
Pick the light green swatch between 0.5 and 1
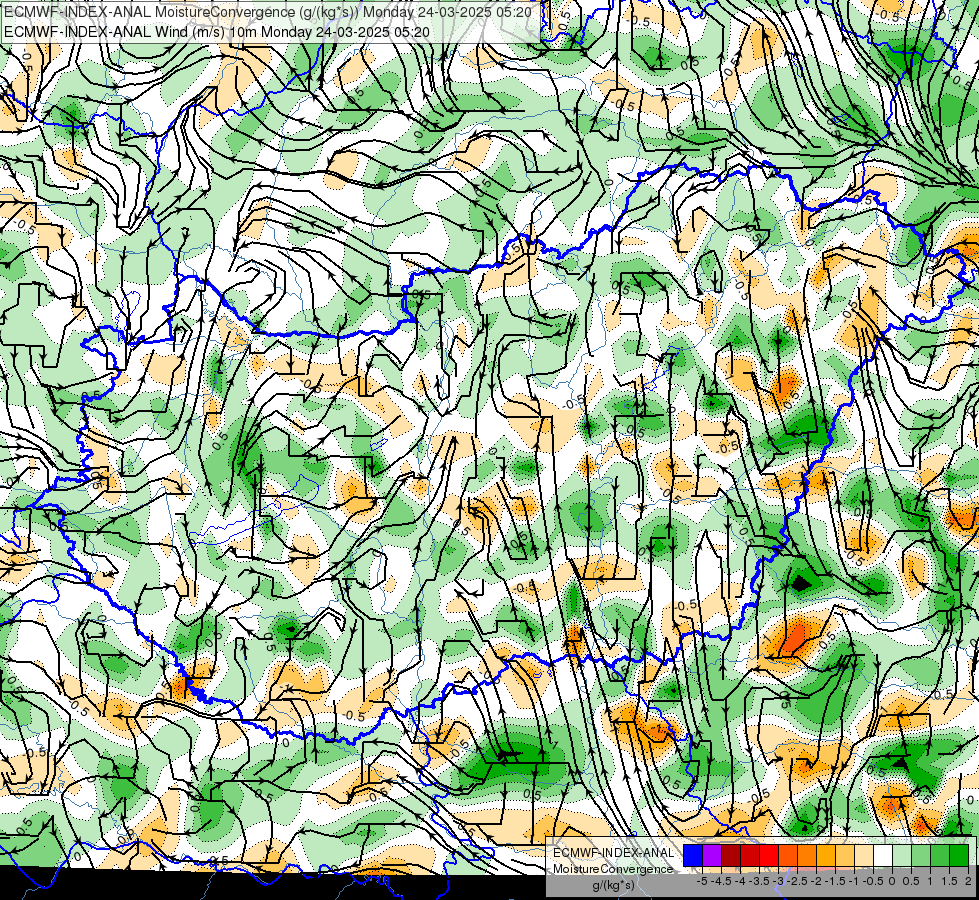click(921, 855)
